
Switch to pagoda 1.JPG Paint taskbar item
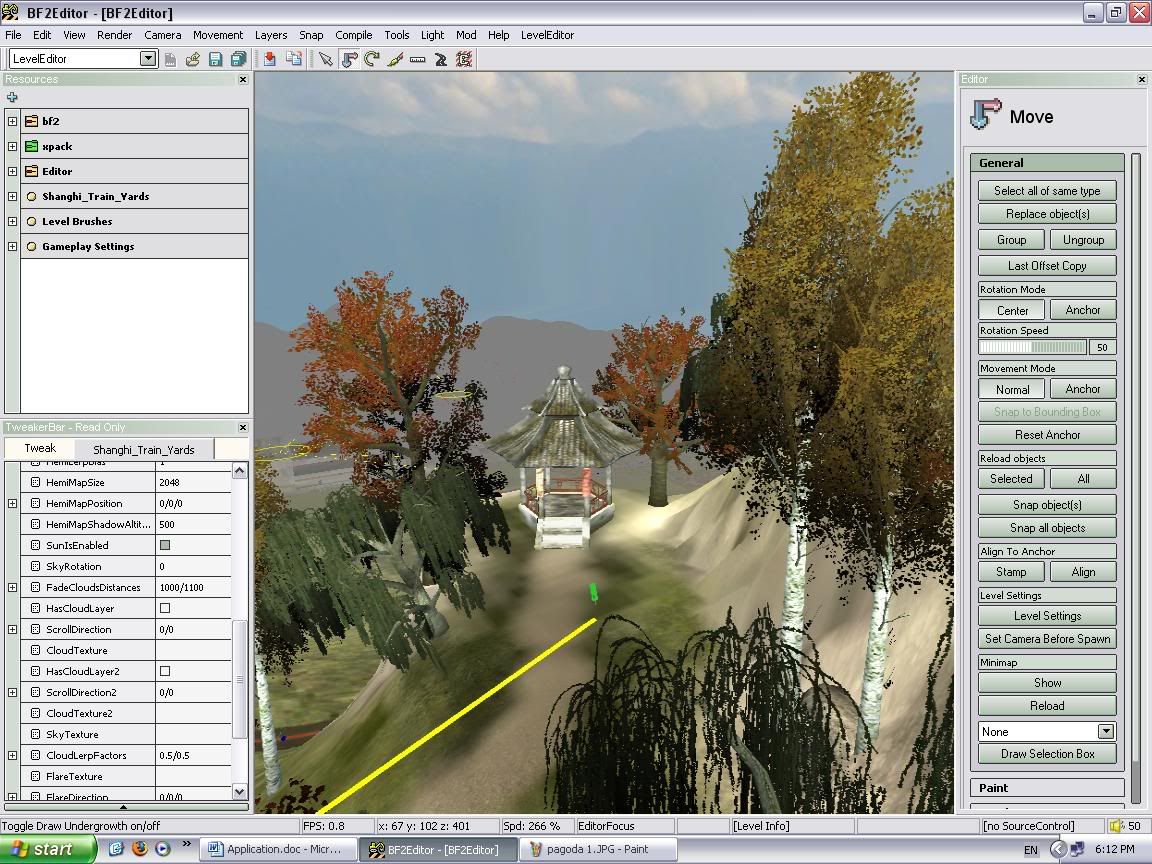599,849
